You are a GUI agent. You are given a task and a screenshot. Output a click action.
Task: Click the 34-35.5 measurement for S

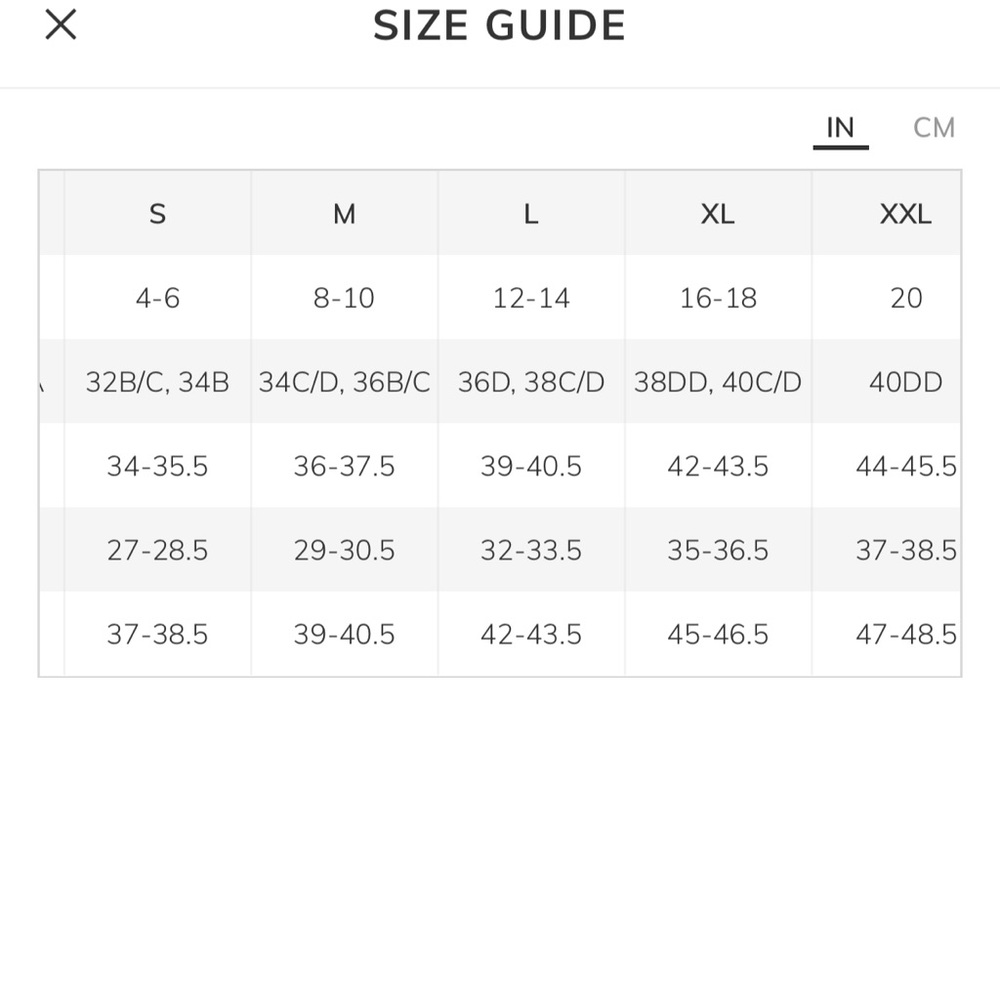(x=158, y=466)
